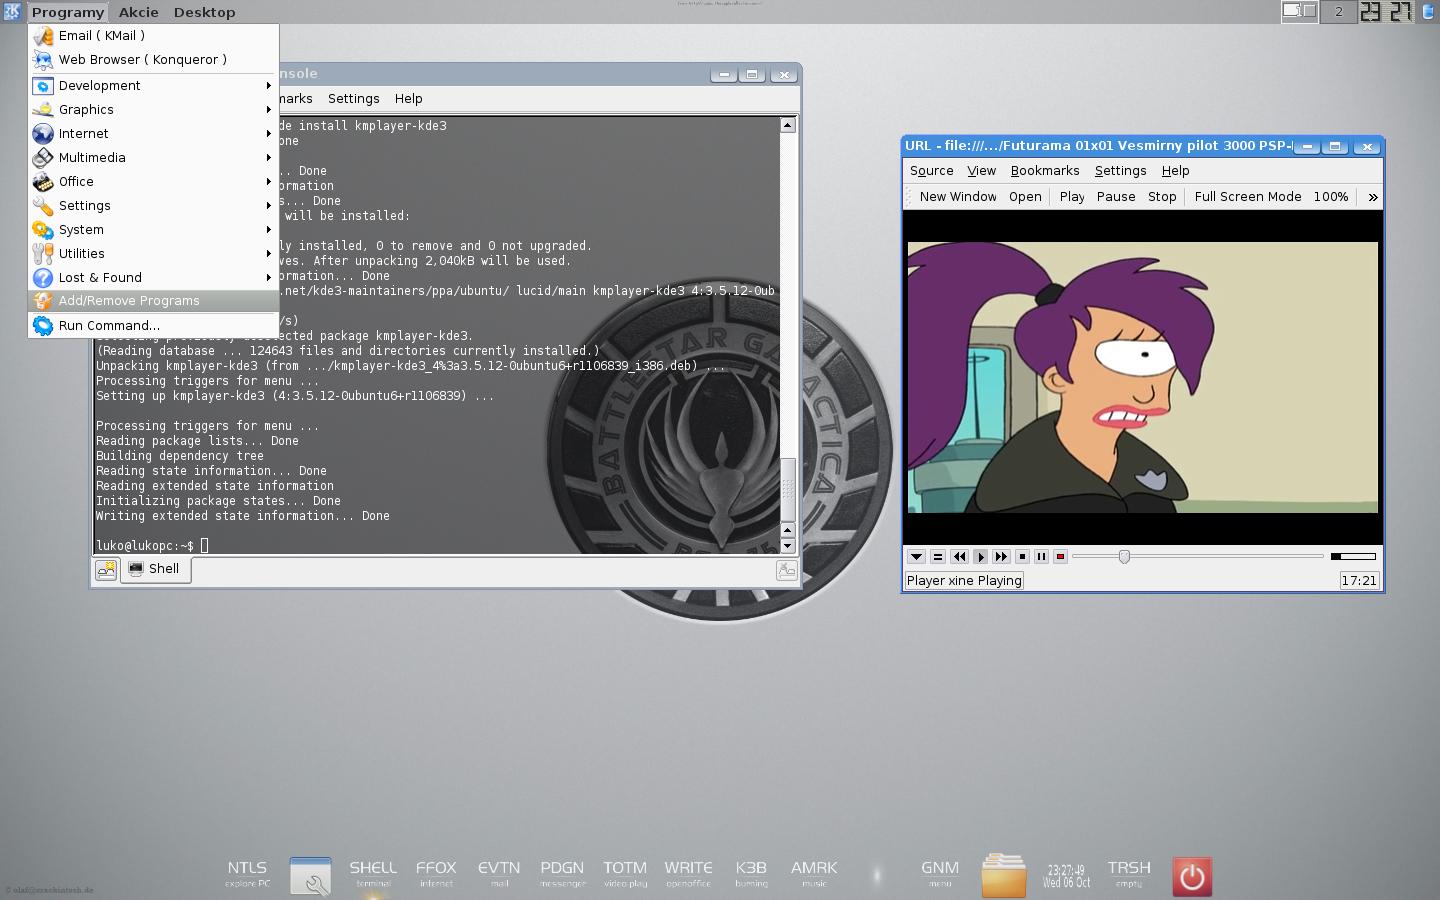Screen dimensions: 1440x900
Task: Open the player config dropdown triangle button
Action: point(916,556)
